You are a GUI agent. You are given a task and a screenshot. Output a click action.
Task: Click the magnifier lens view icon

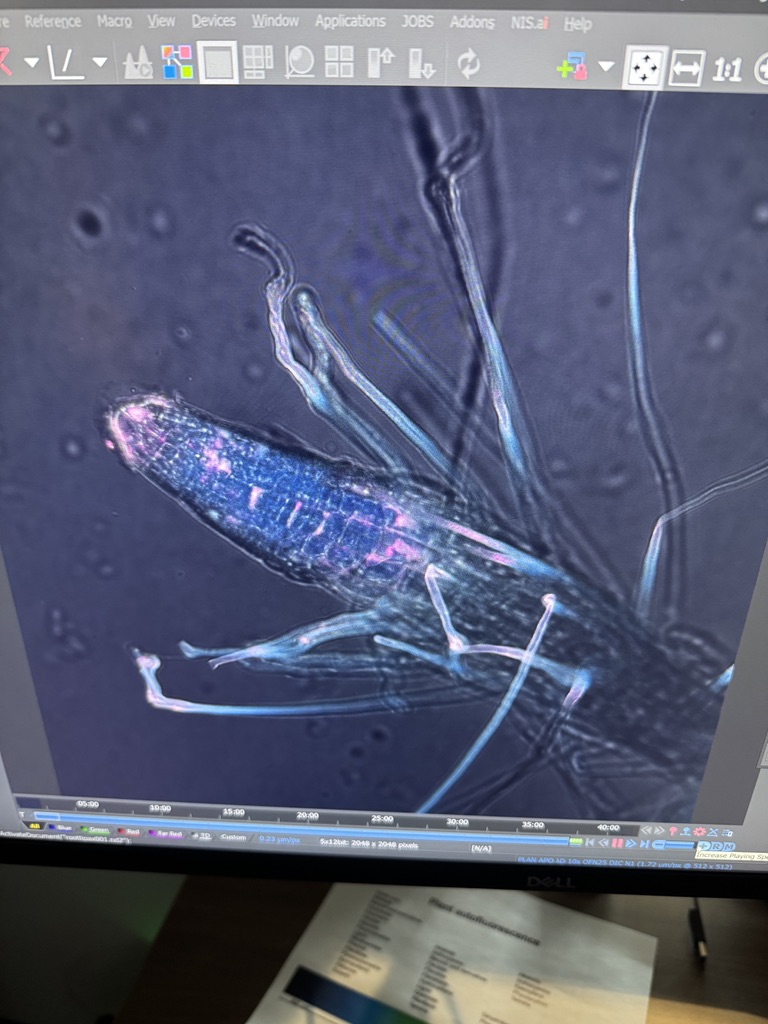[x=299, y=63]
